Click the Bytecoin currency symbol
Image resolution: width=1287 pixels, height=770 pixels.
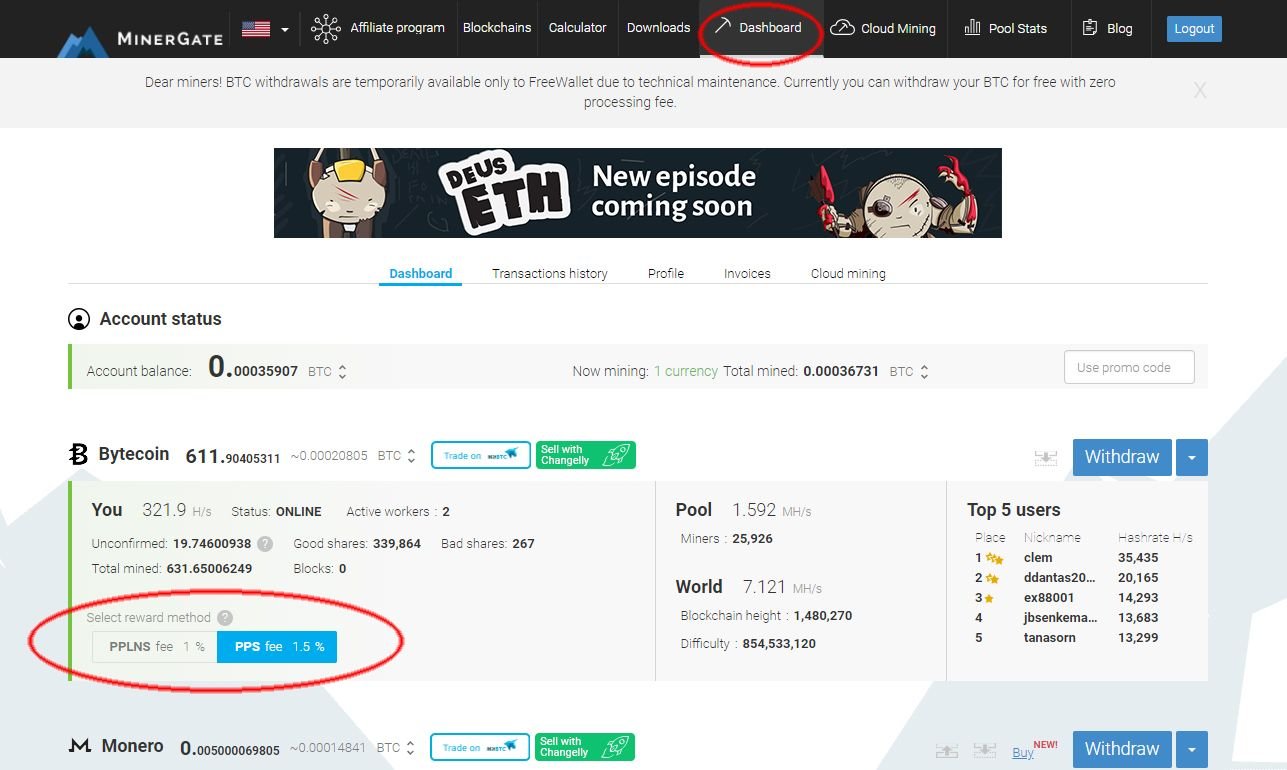click(x=78, y=454)
